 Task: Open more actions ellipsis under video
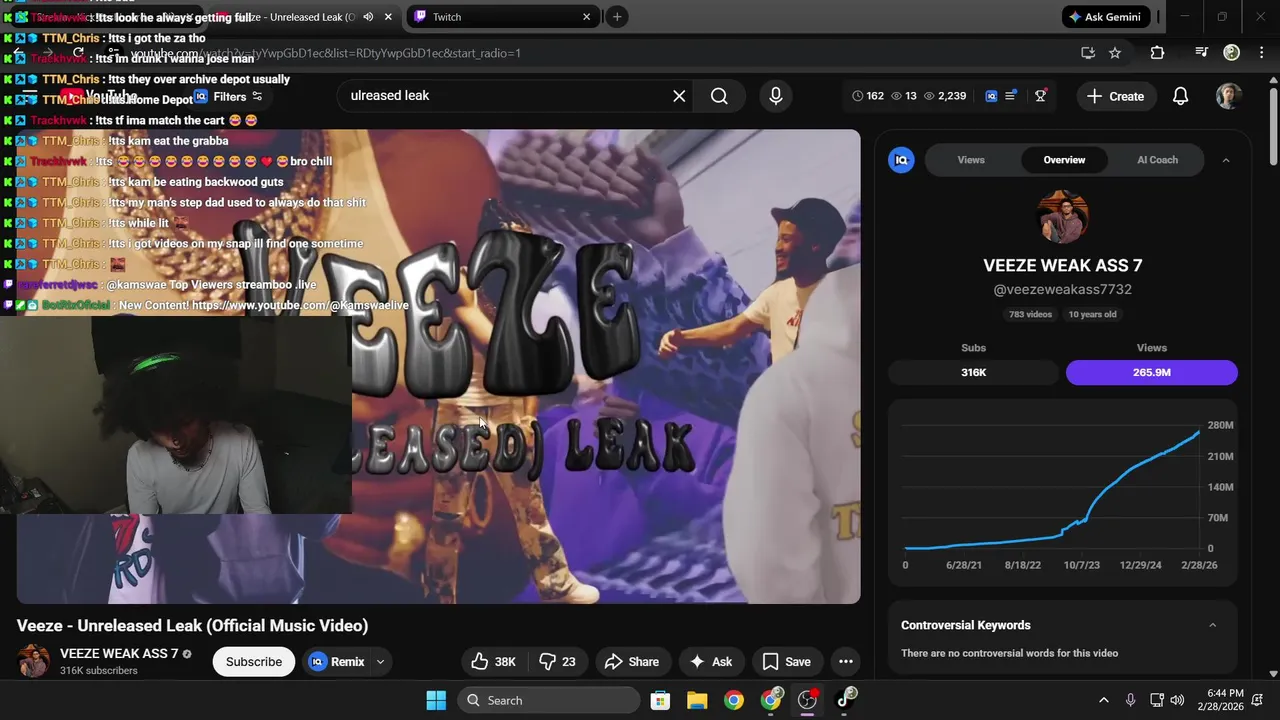[846, 661]
